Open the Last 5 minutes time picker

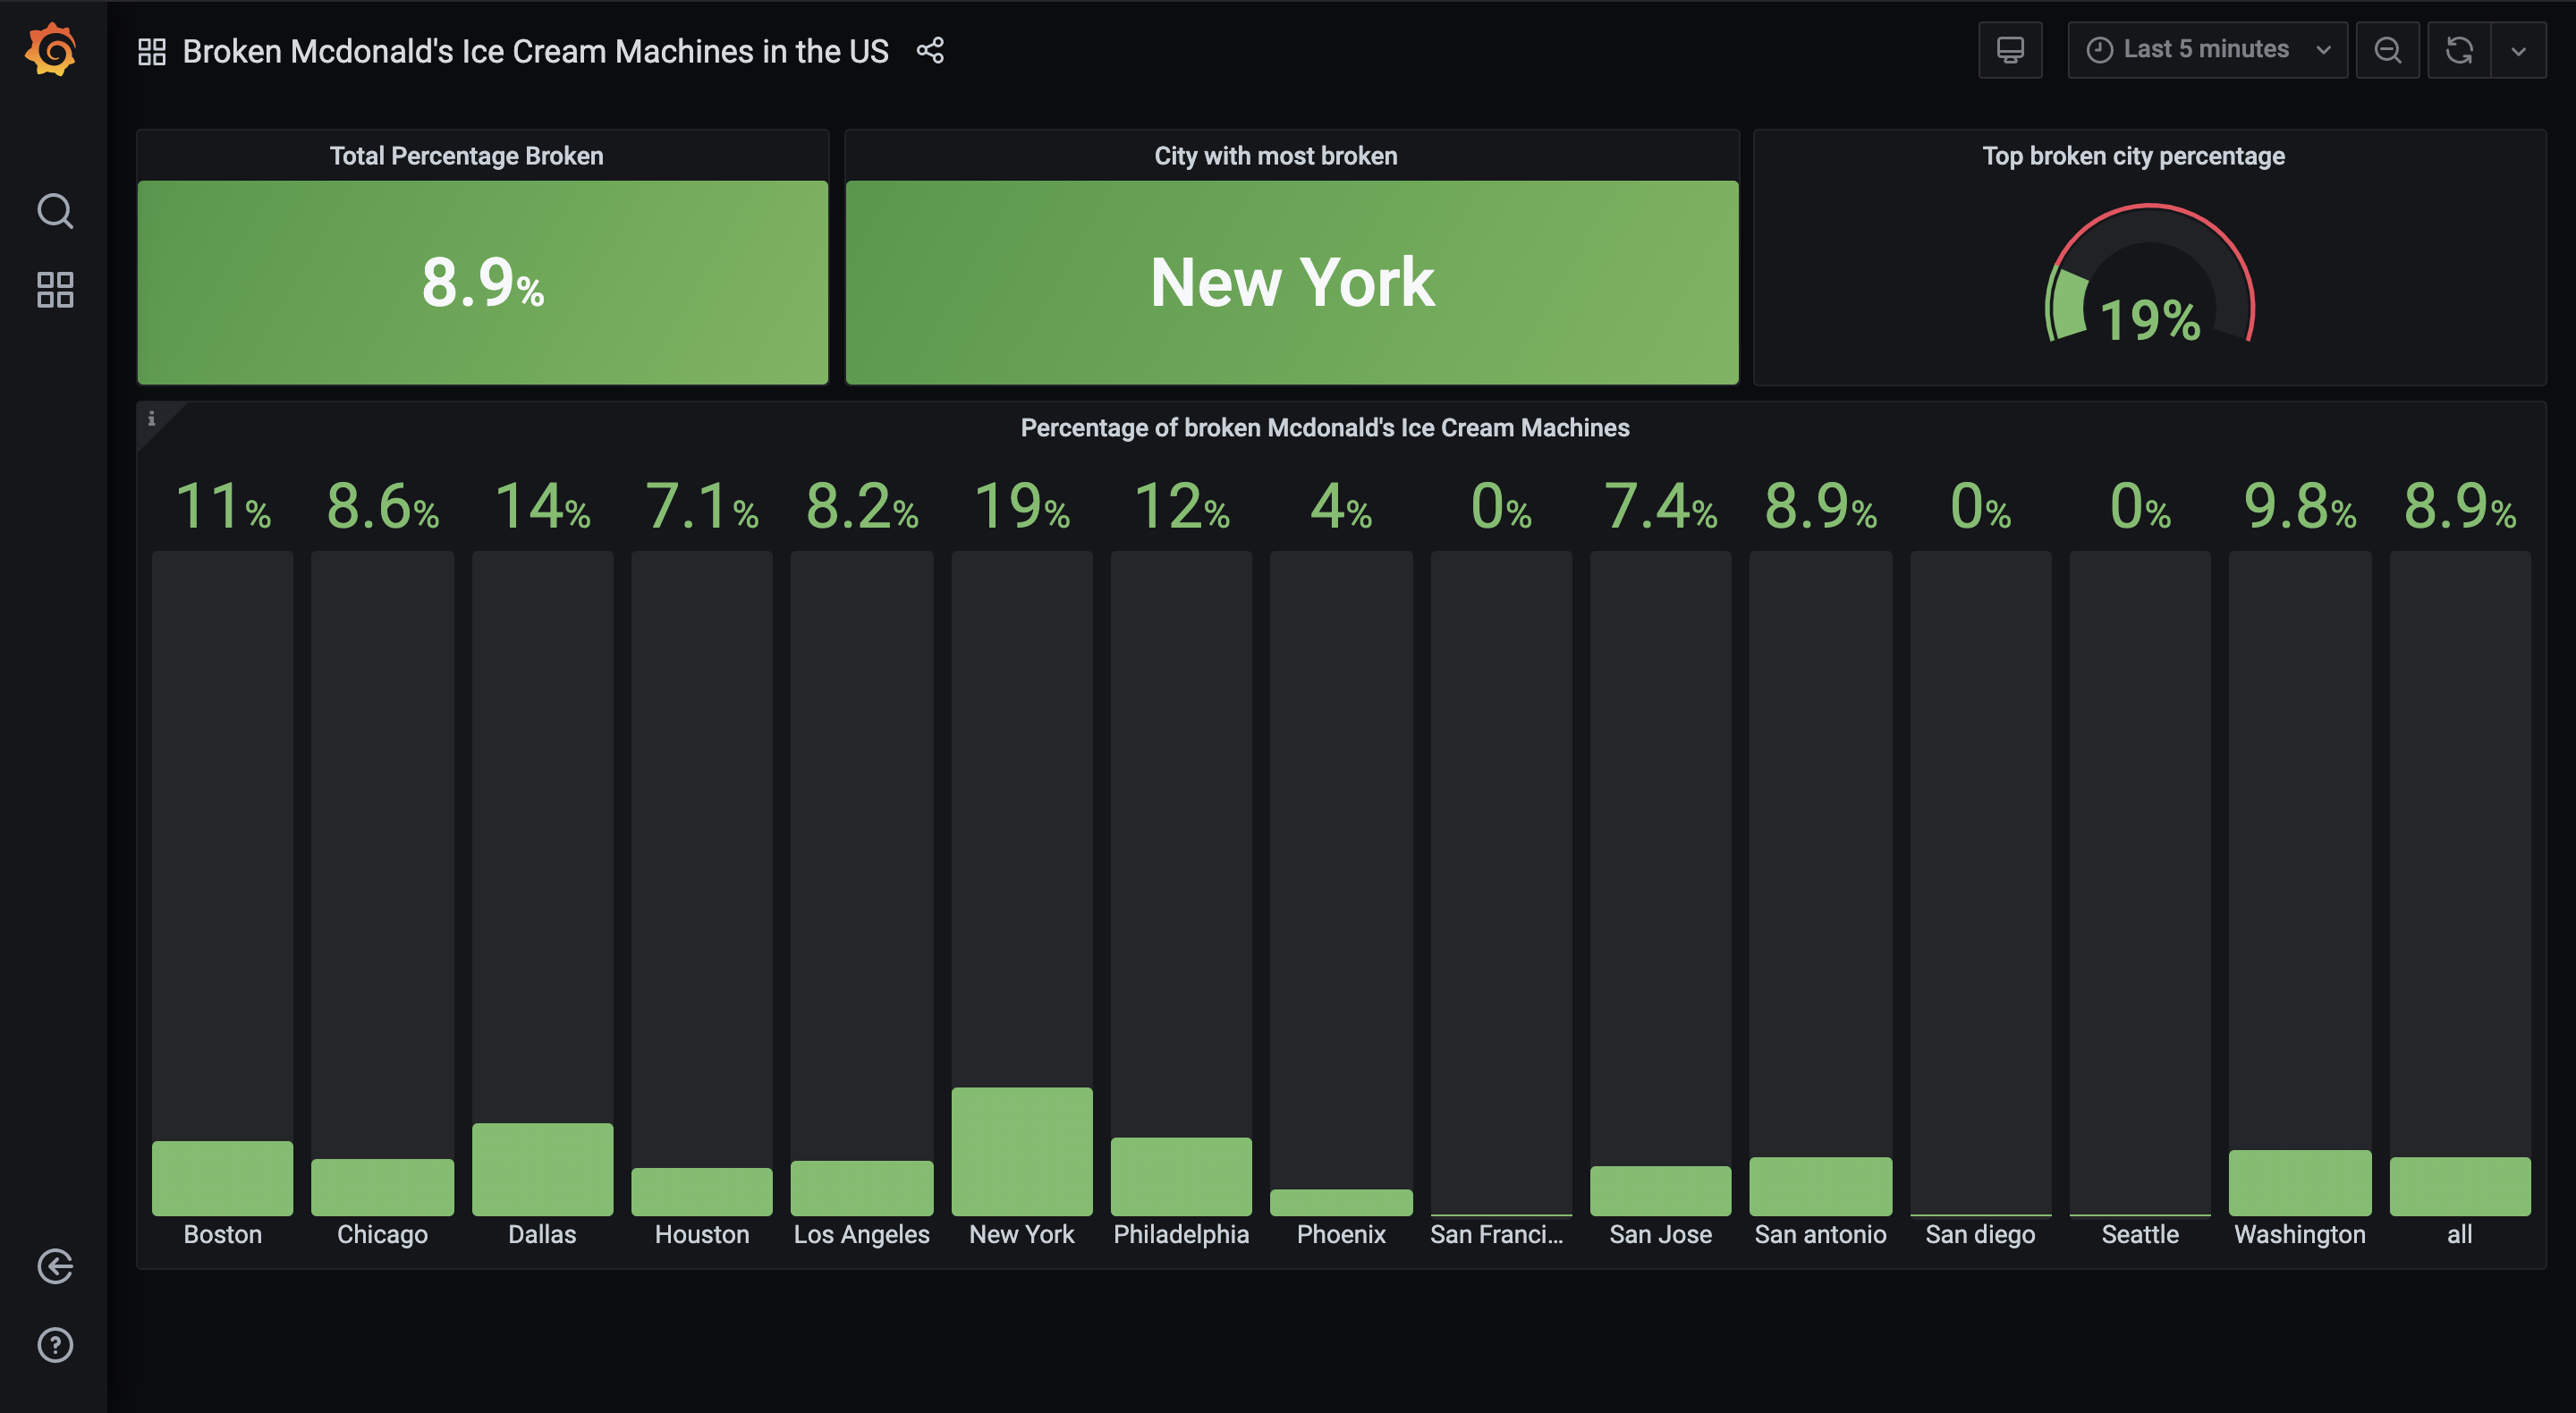click(2207, 50)
